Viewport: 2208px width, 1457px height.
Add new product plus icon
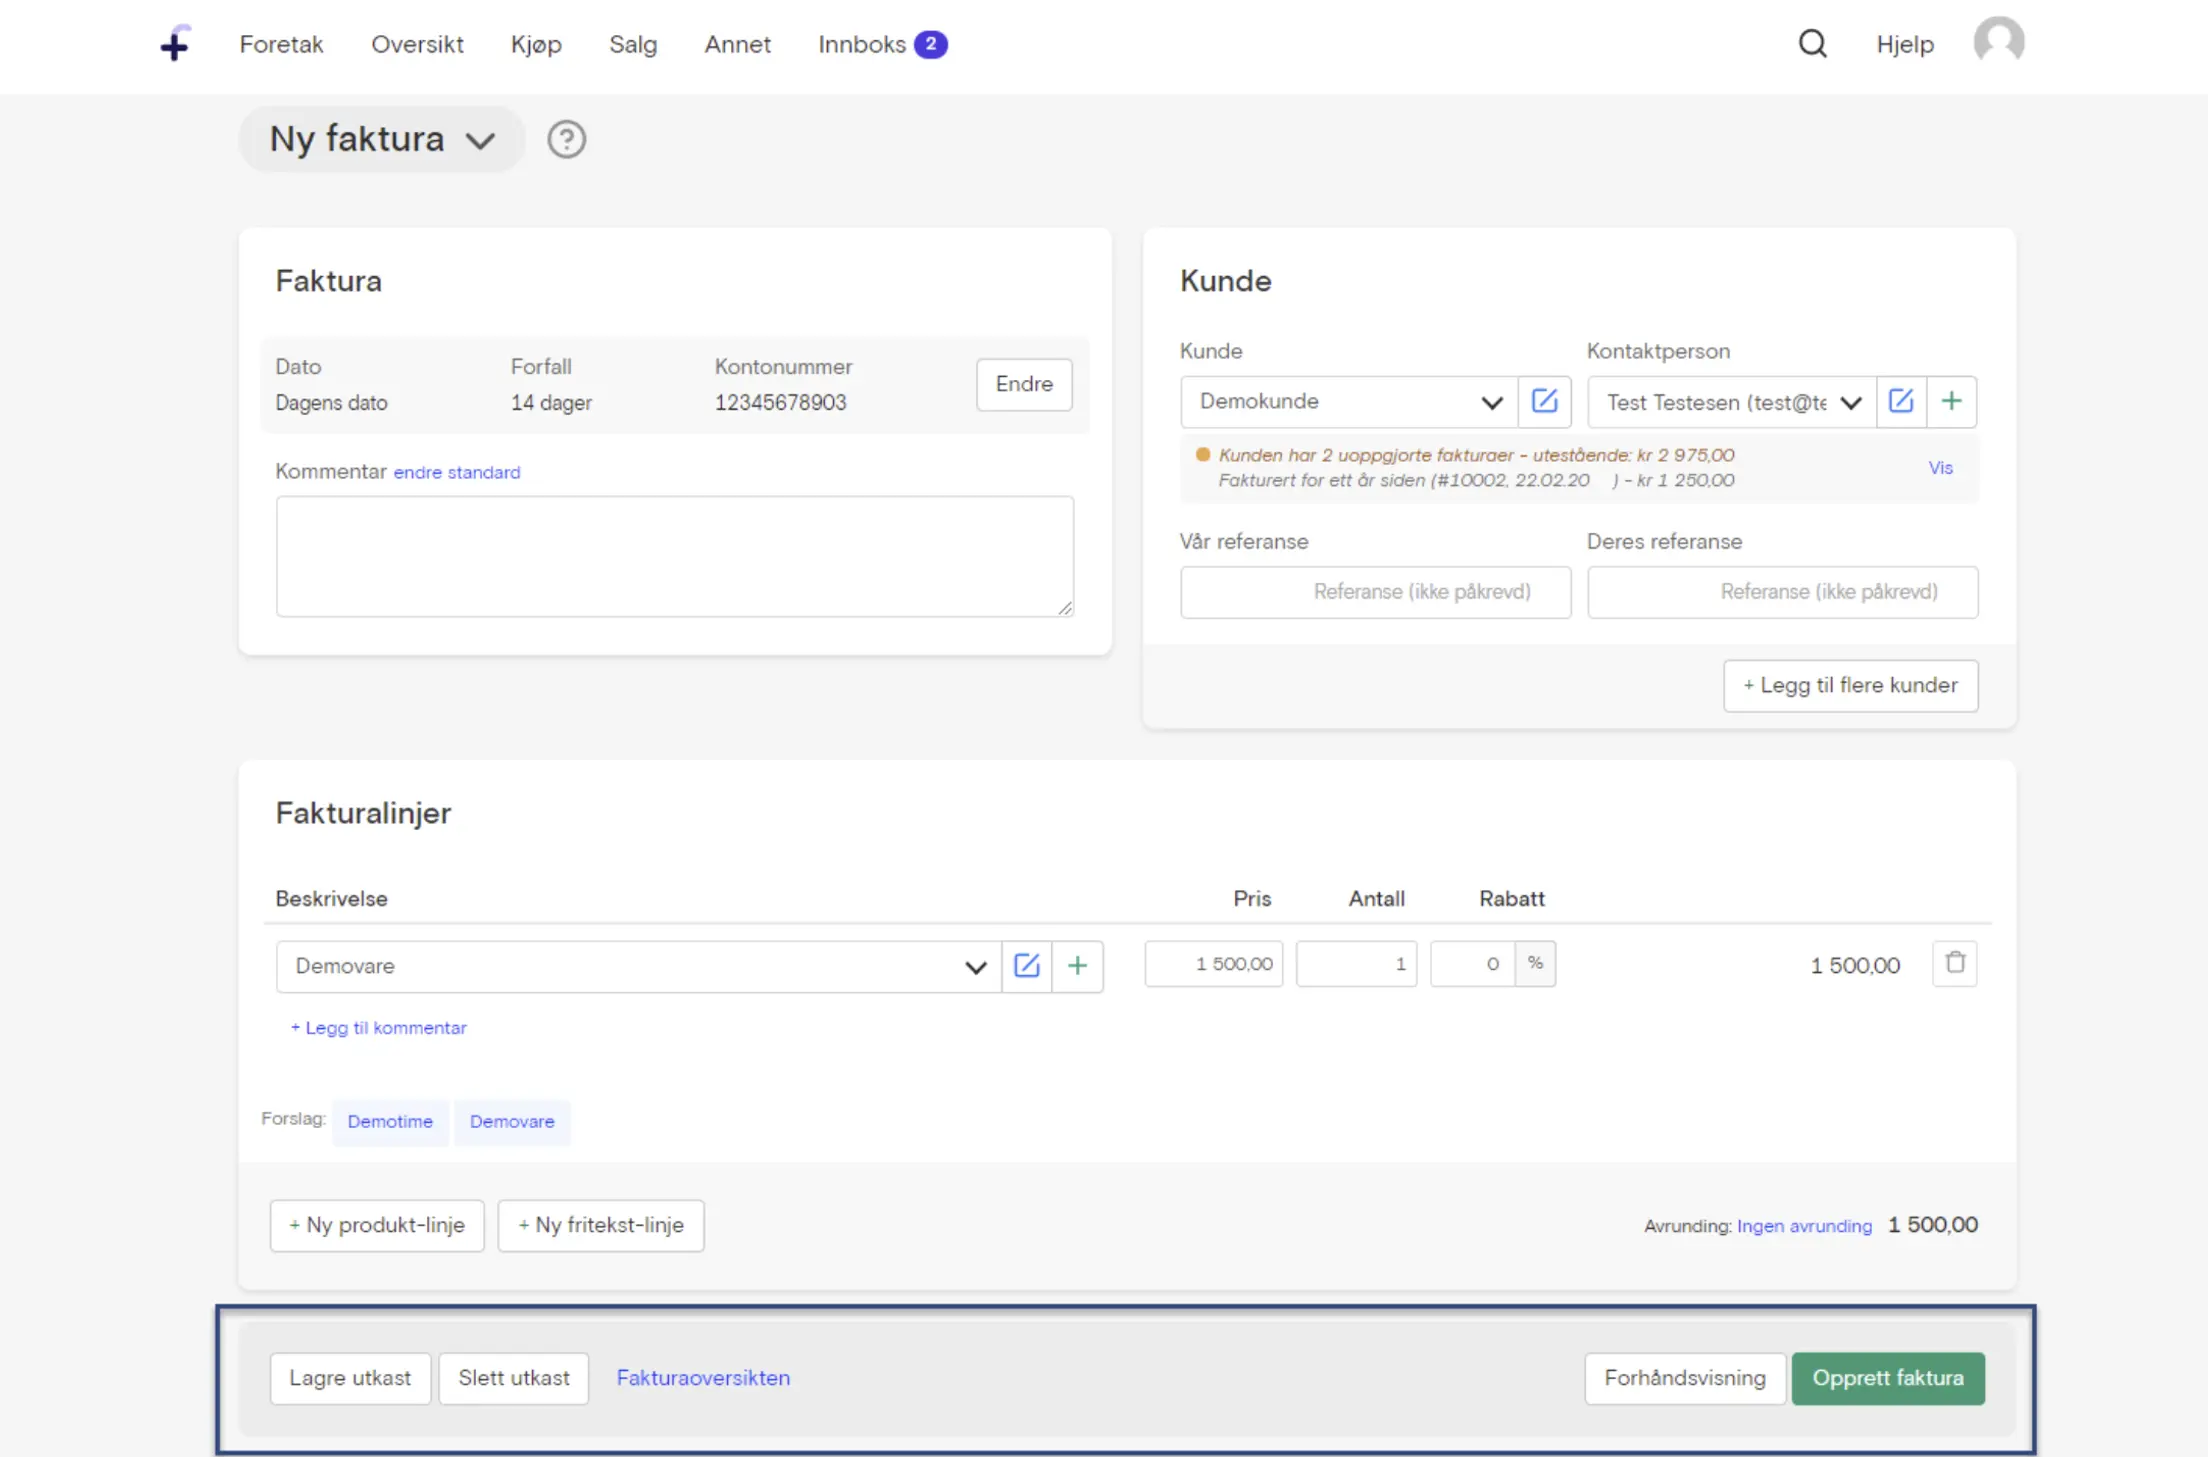click(1077, 966)
